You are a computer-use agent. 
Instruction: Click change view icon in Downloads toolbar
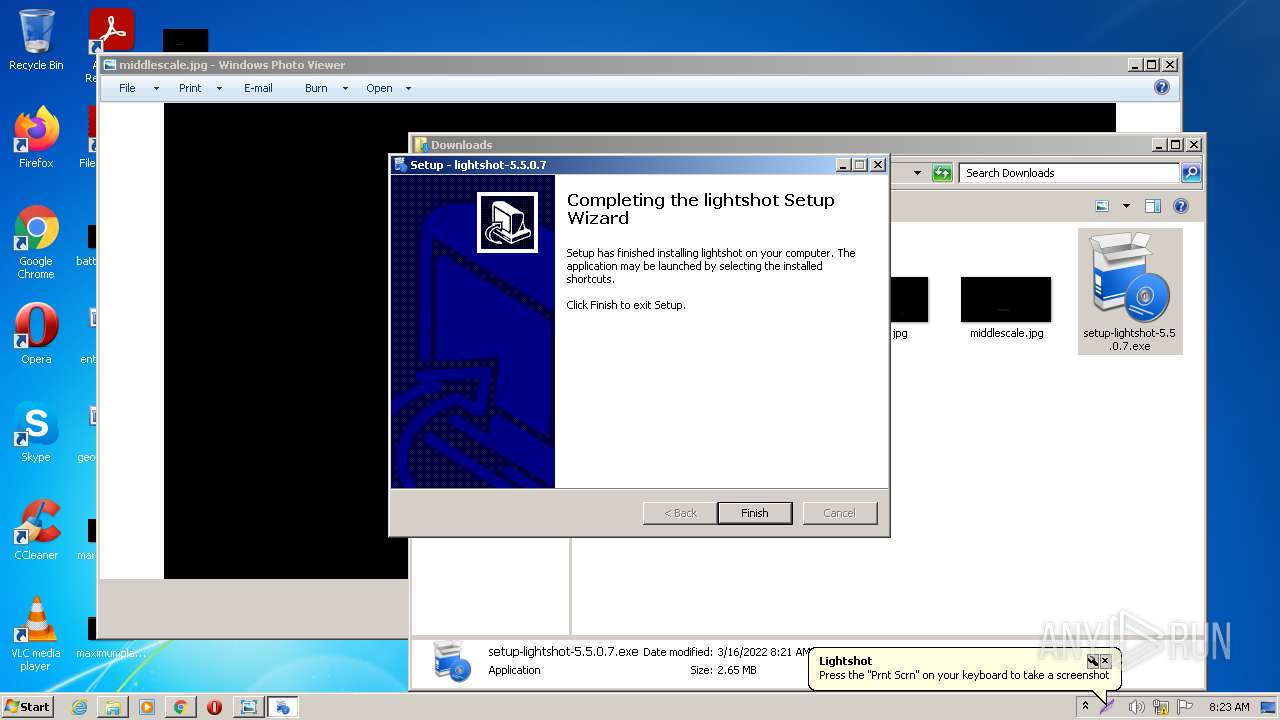(1102, 206)
